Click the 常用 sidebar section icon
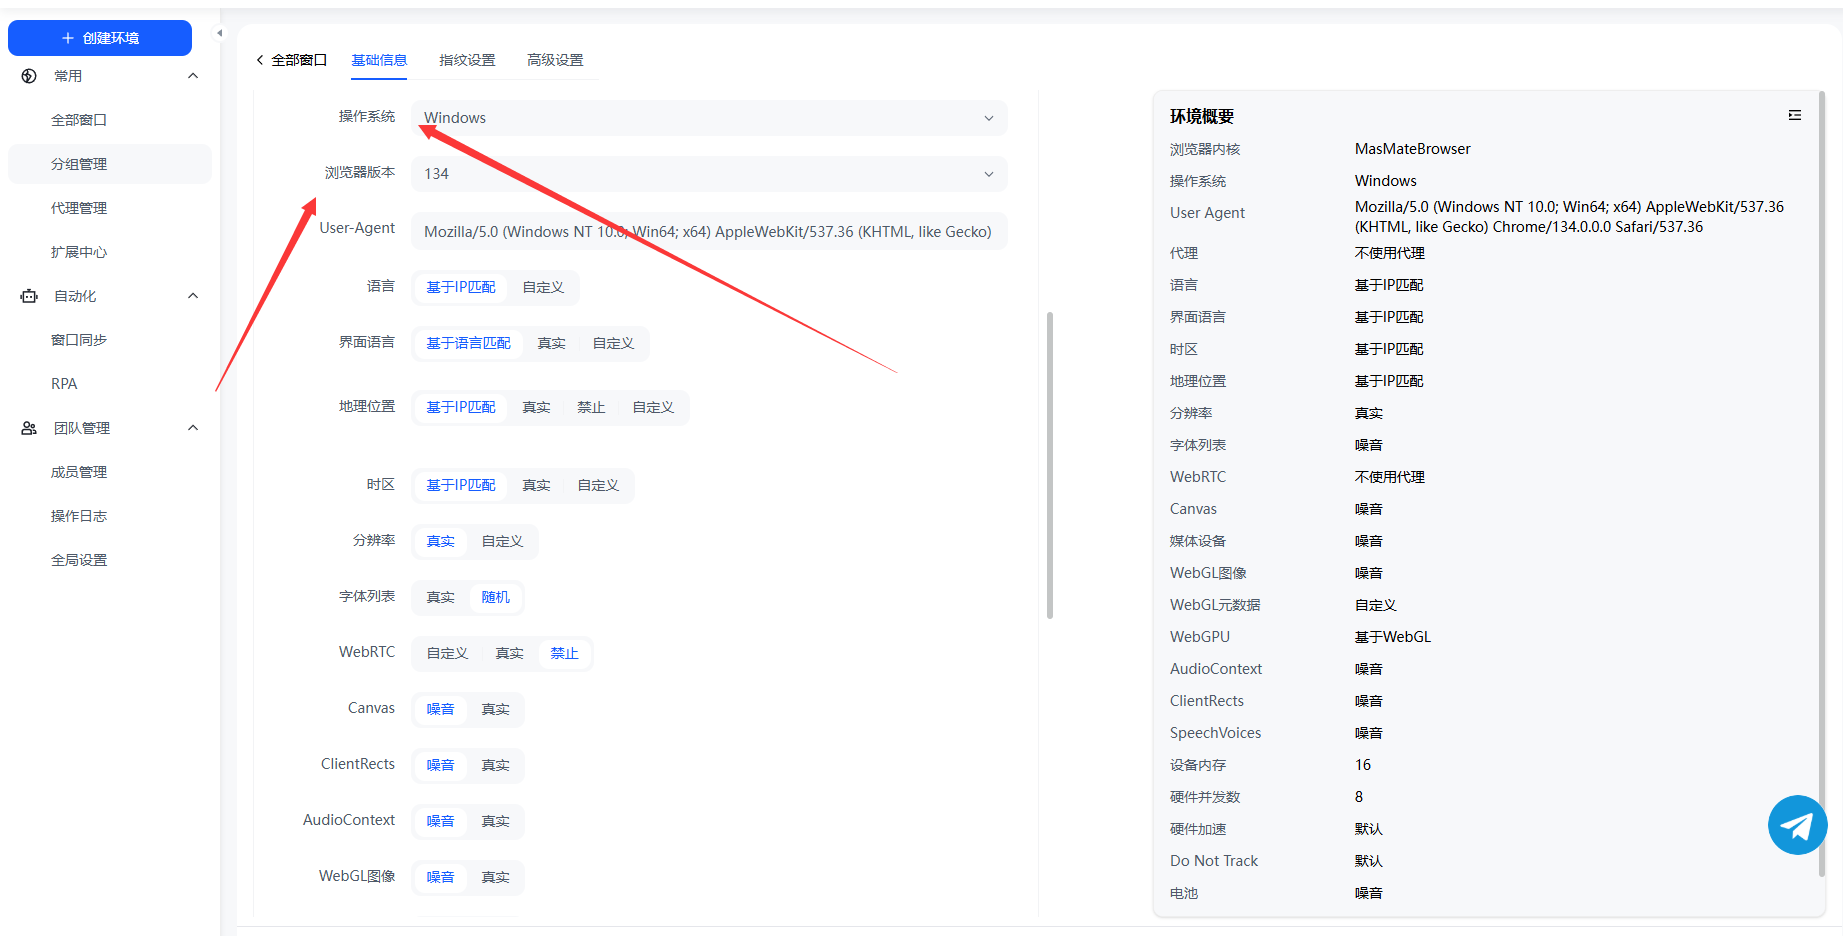Image resolution: width=1843 pixels, height=936 pixels. point(29,76)
